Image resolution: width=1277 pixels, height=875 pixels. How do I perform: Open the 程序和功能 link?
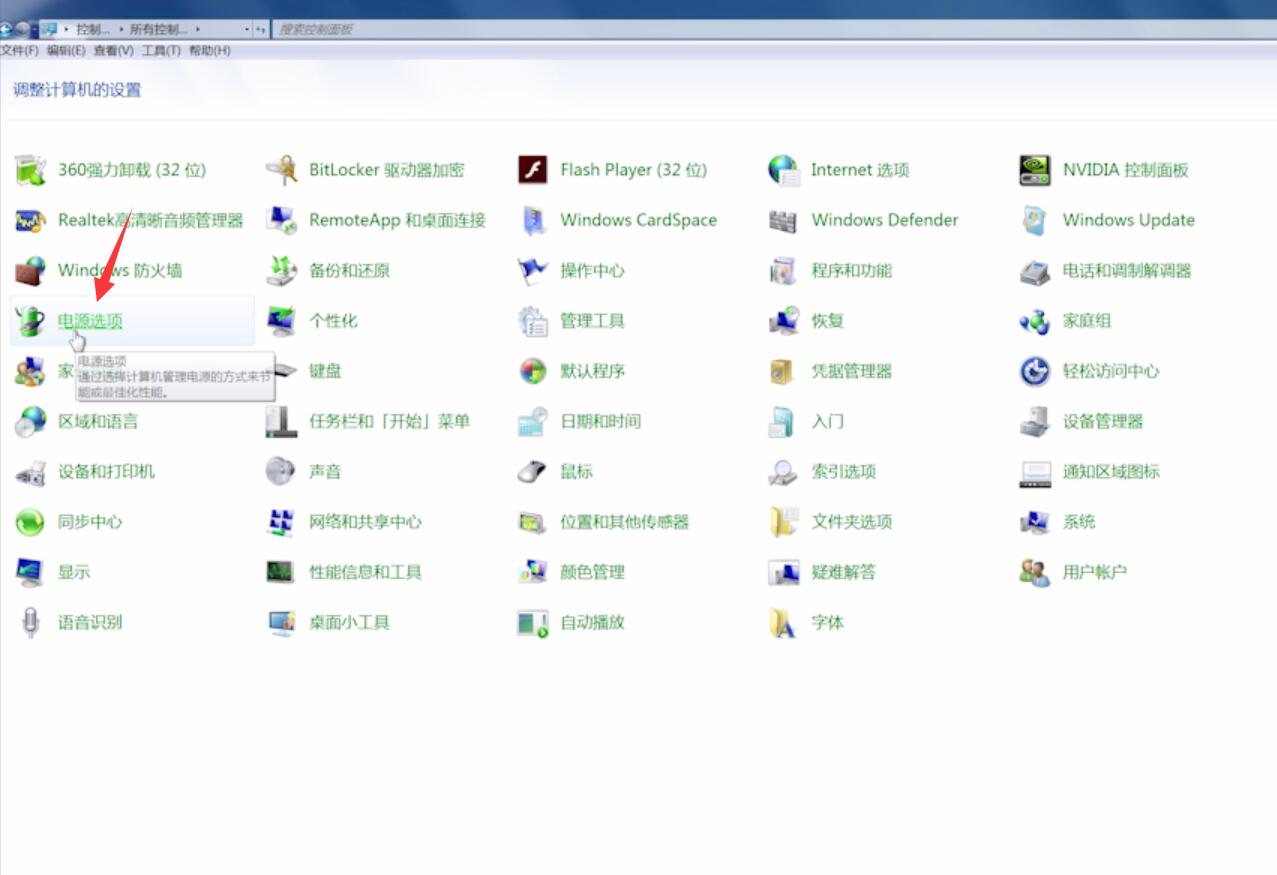pos(851,270)
